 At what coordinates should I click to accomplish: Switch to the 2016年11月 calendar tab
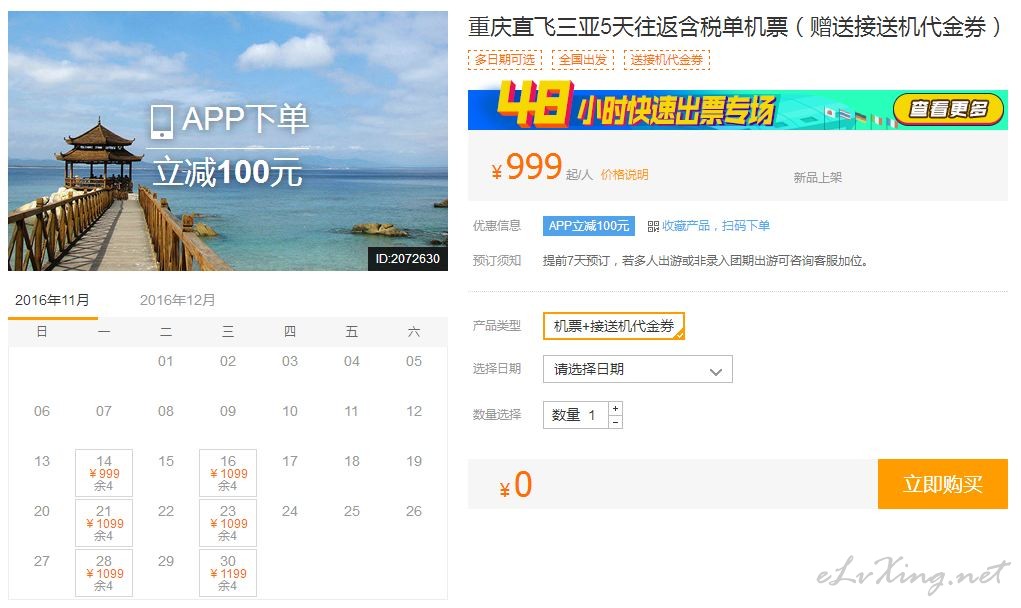coord(52,300)
